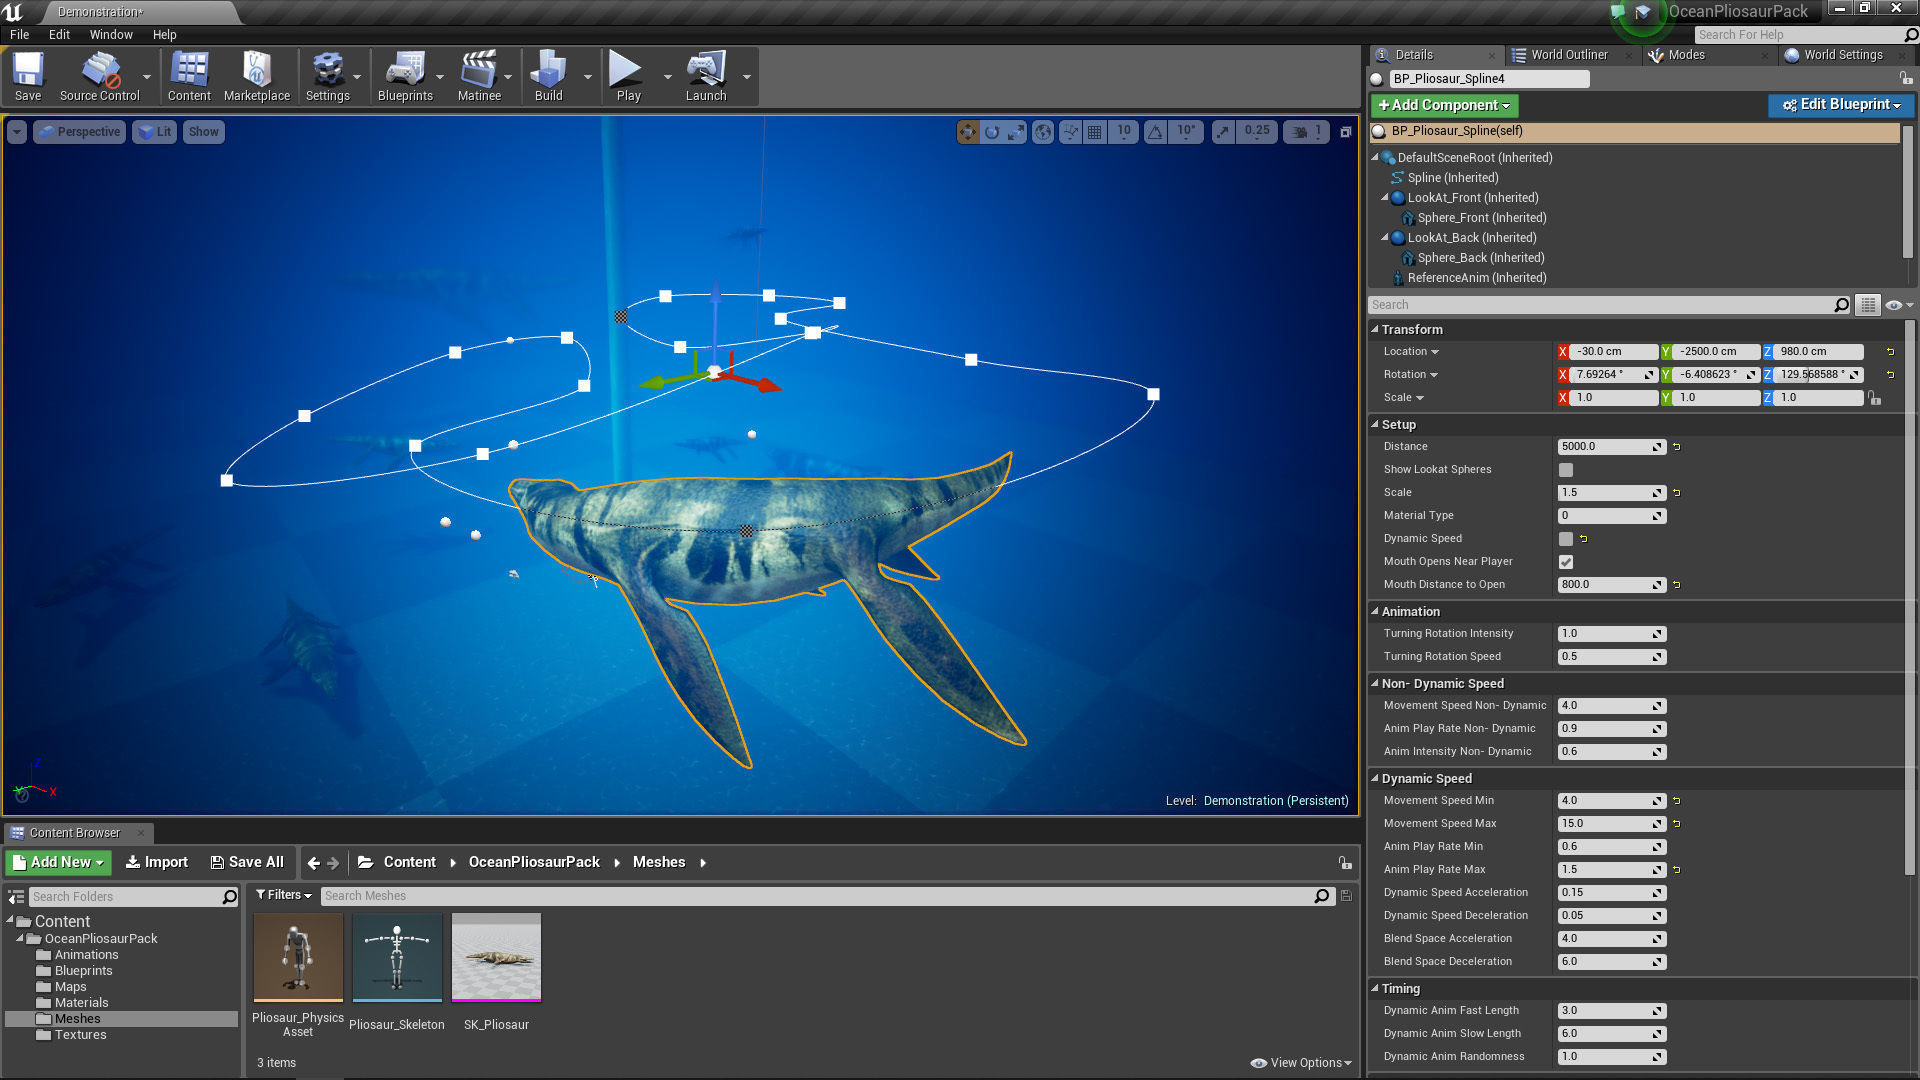Toggle the Scale lock icon in Transform
The image size is (1920, 1080).
point(1875,398)
